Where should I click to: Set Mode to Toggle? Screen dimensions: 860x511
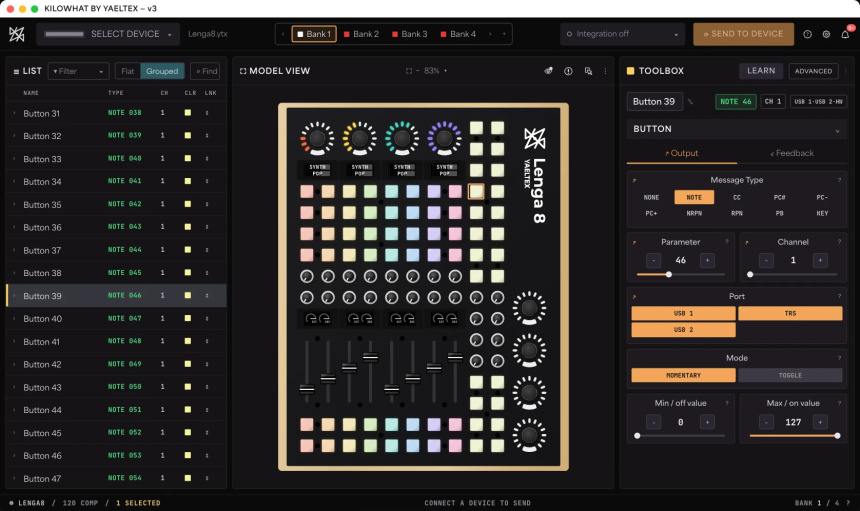pos(790,375)
